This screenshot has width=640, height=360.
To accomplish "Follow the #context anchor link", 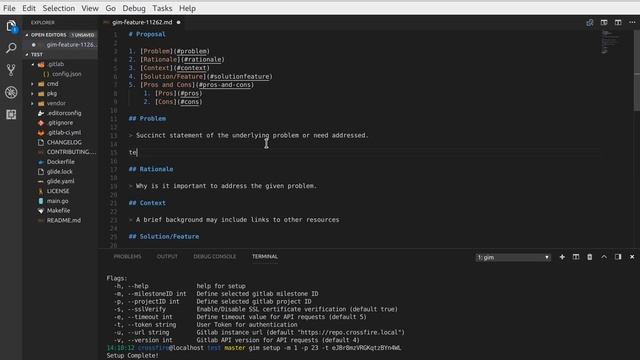I will pos(192,68).
